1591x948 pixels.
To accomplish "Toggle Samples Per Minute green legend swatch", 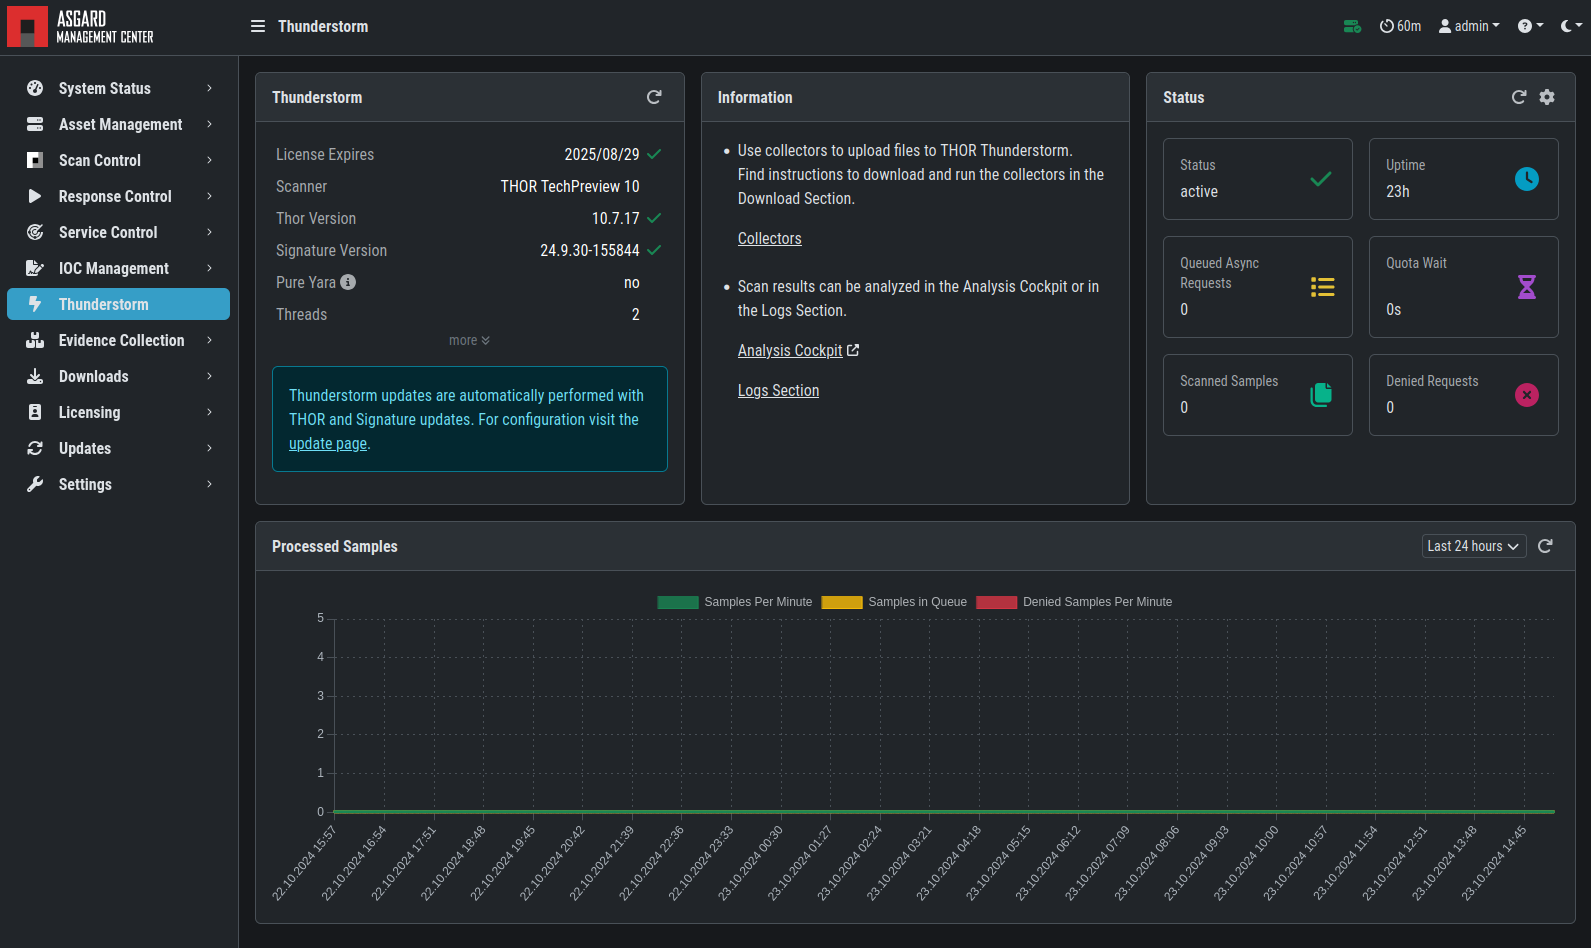I will pyautogui.click(x=678, y=602).
